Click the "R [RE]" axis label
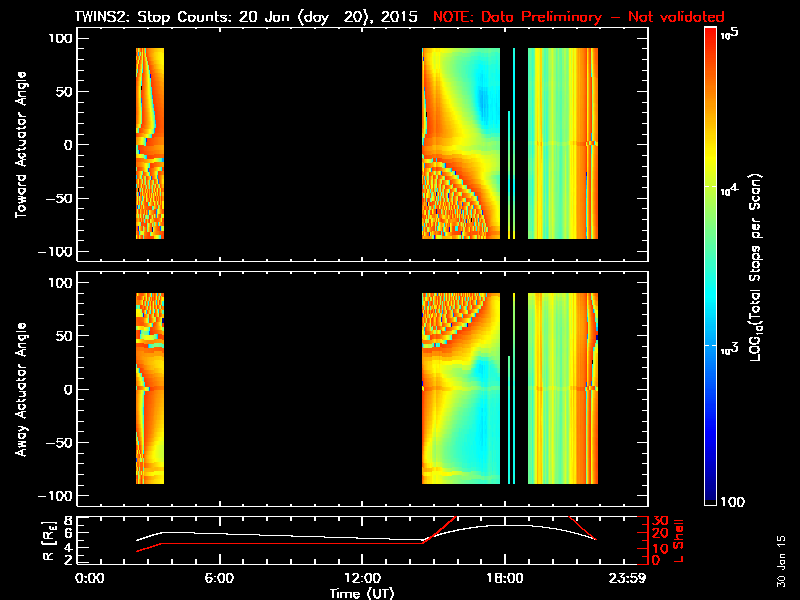800x600 pixels. click(49, 541)
